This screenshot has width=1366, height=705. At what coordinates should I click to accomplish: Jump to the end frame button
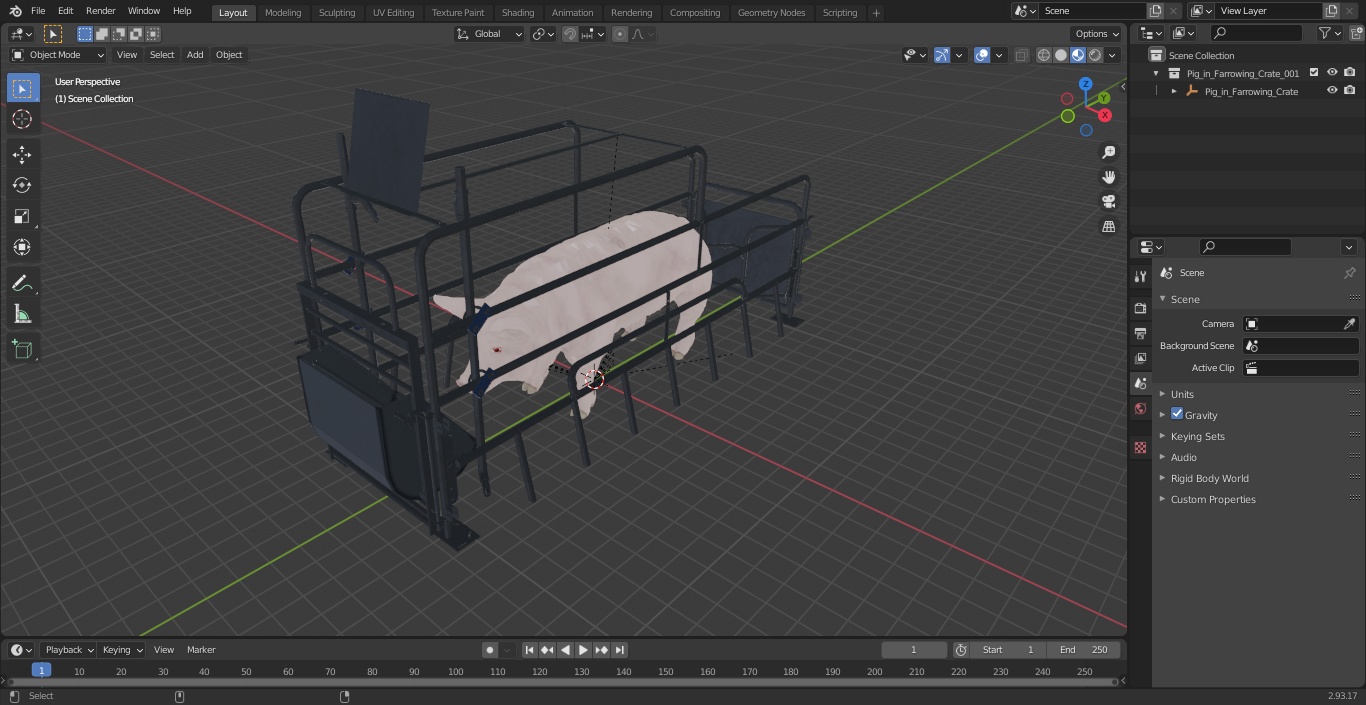coord(620,650)
